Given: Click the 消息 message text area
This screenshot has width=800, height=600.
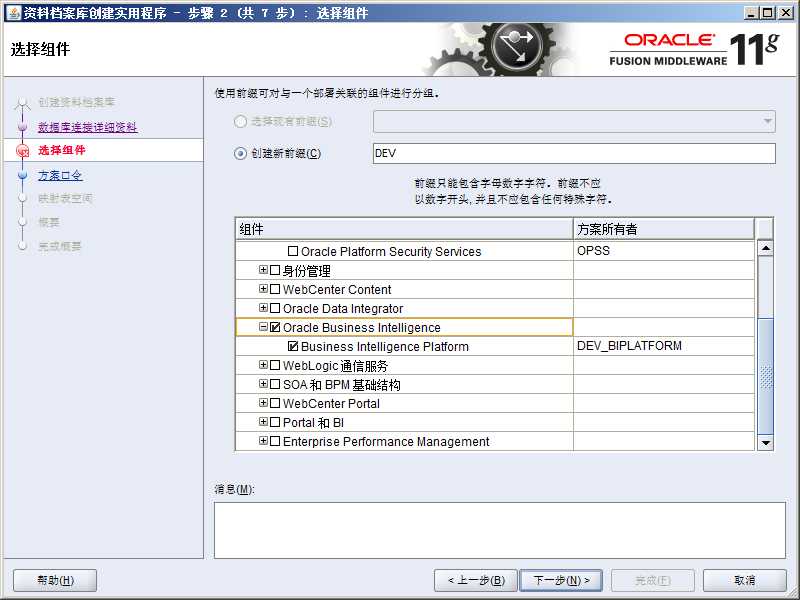Looking at the screenshot, I should pos(499,530).
